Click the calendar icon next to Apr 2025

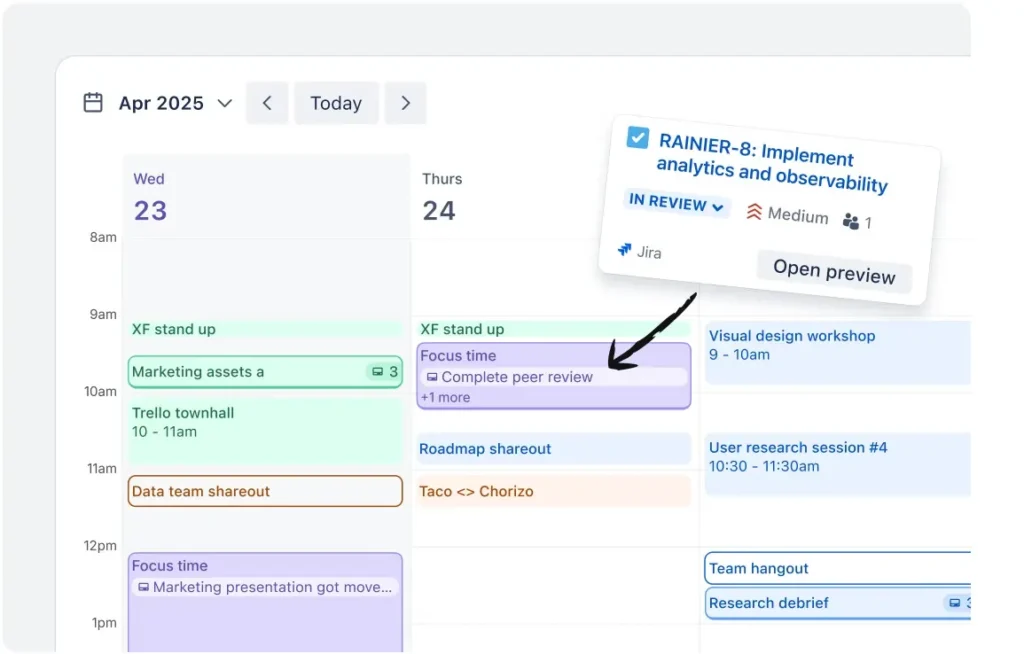93,102
